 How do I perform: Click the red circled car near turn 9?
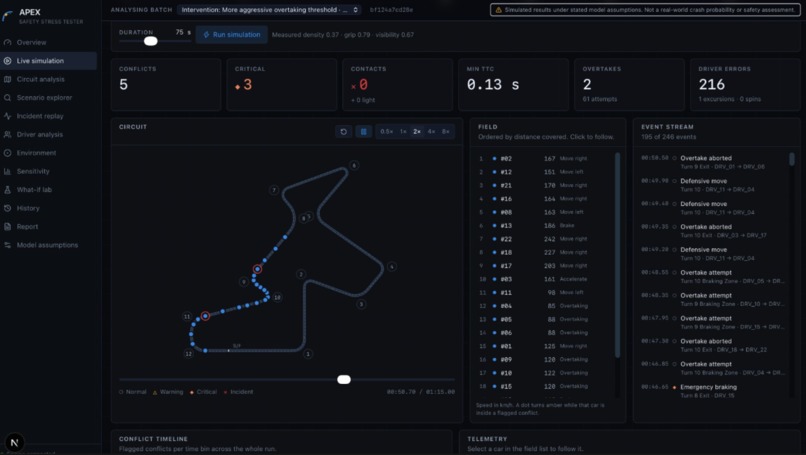257,269
